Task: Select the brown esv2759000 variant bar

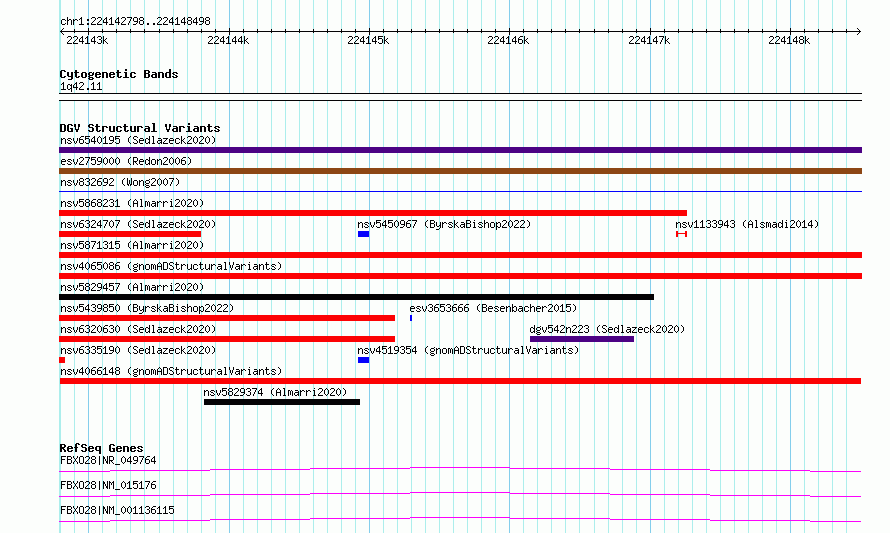Action: [460, 171]
